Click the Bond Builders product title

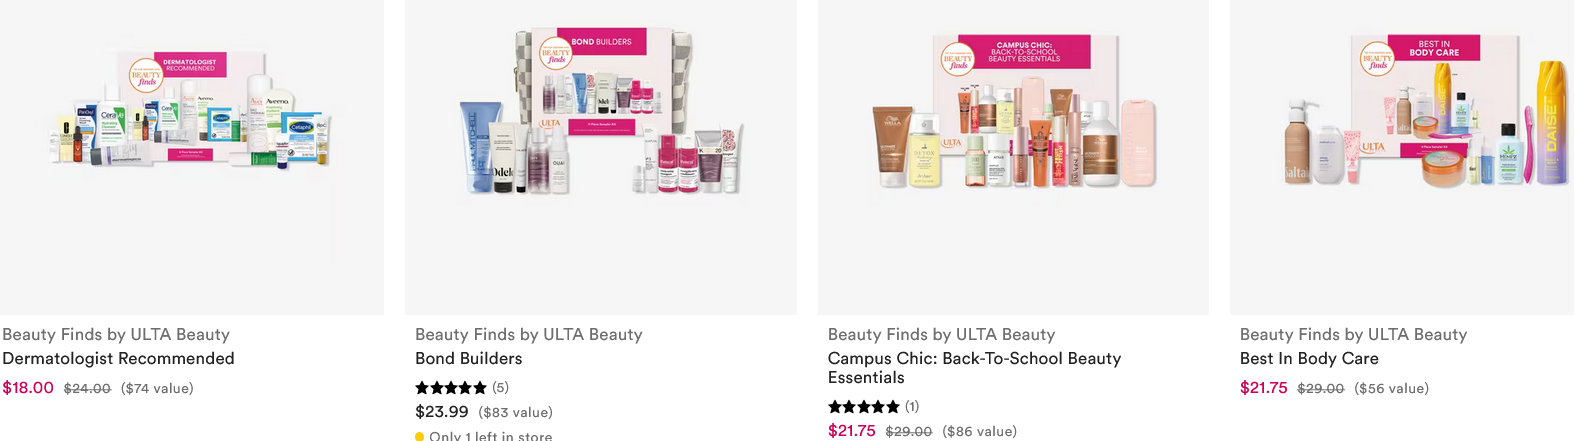click(x=469, y=358)
